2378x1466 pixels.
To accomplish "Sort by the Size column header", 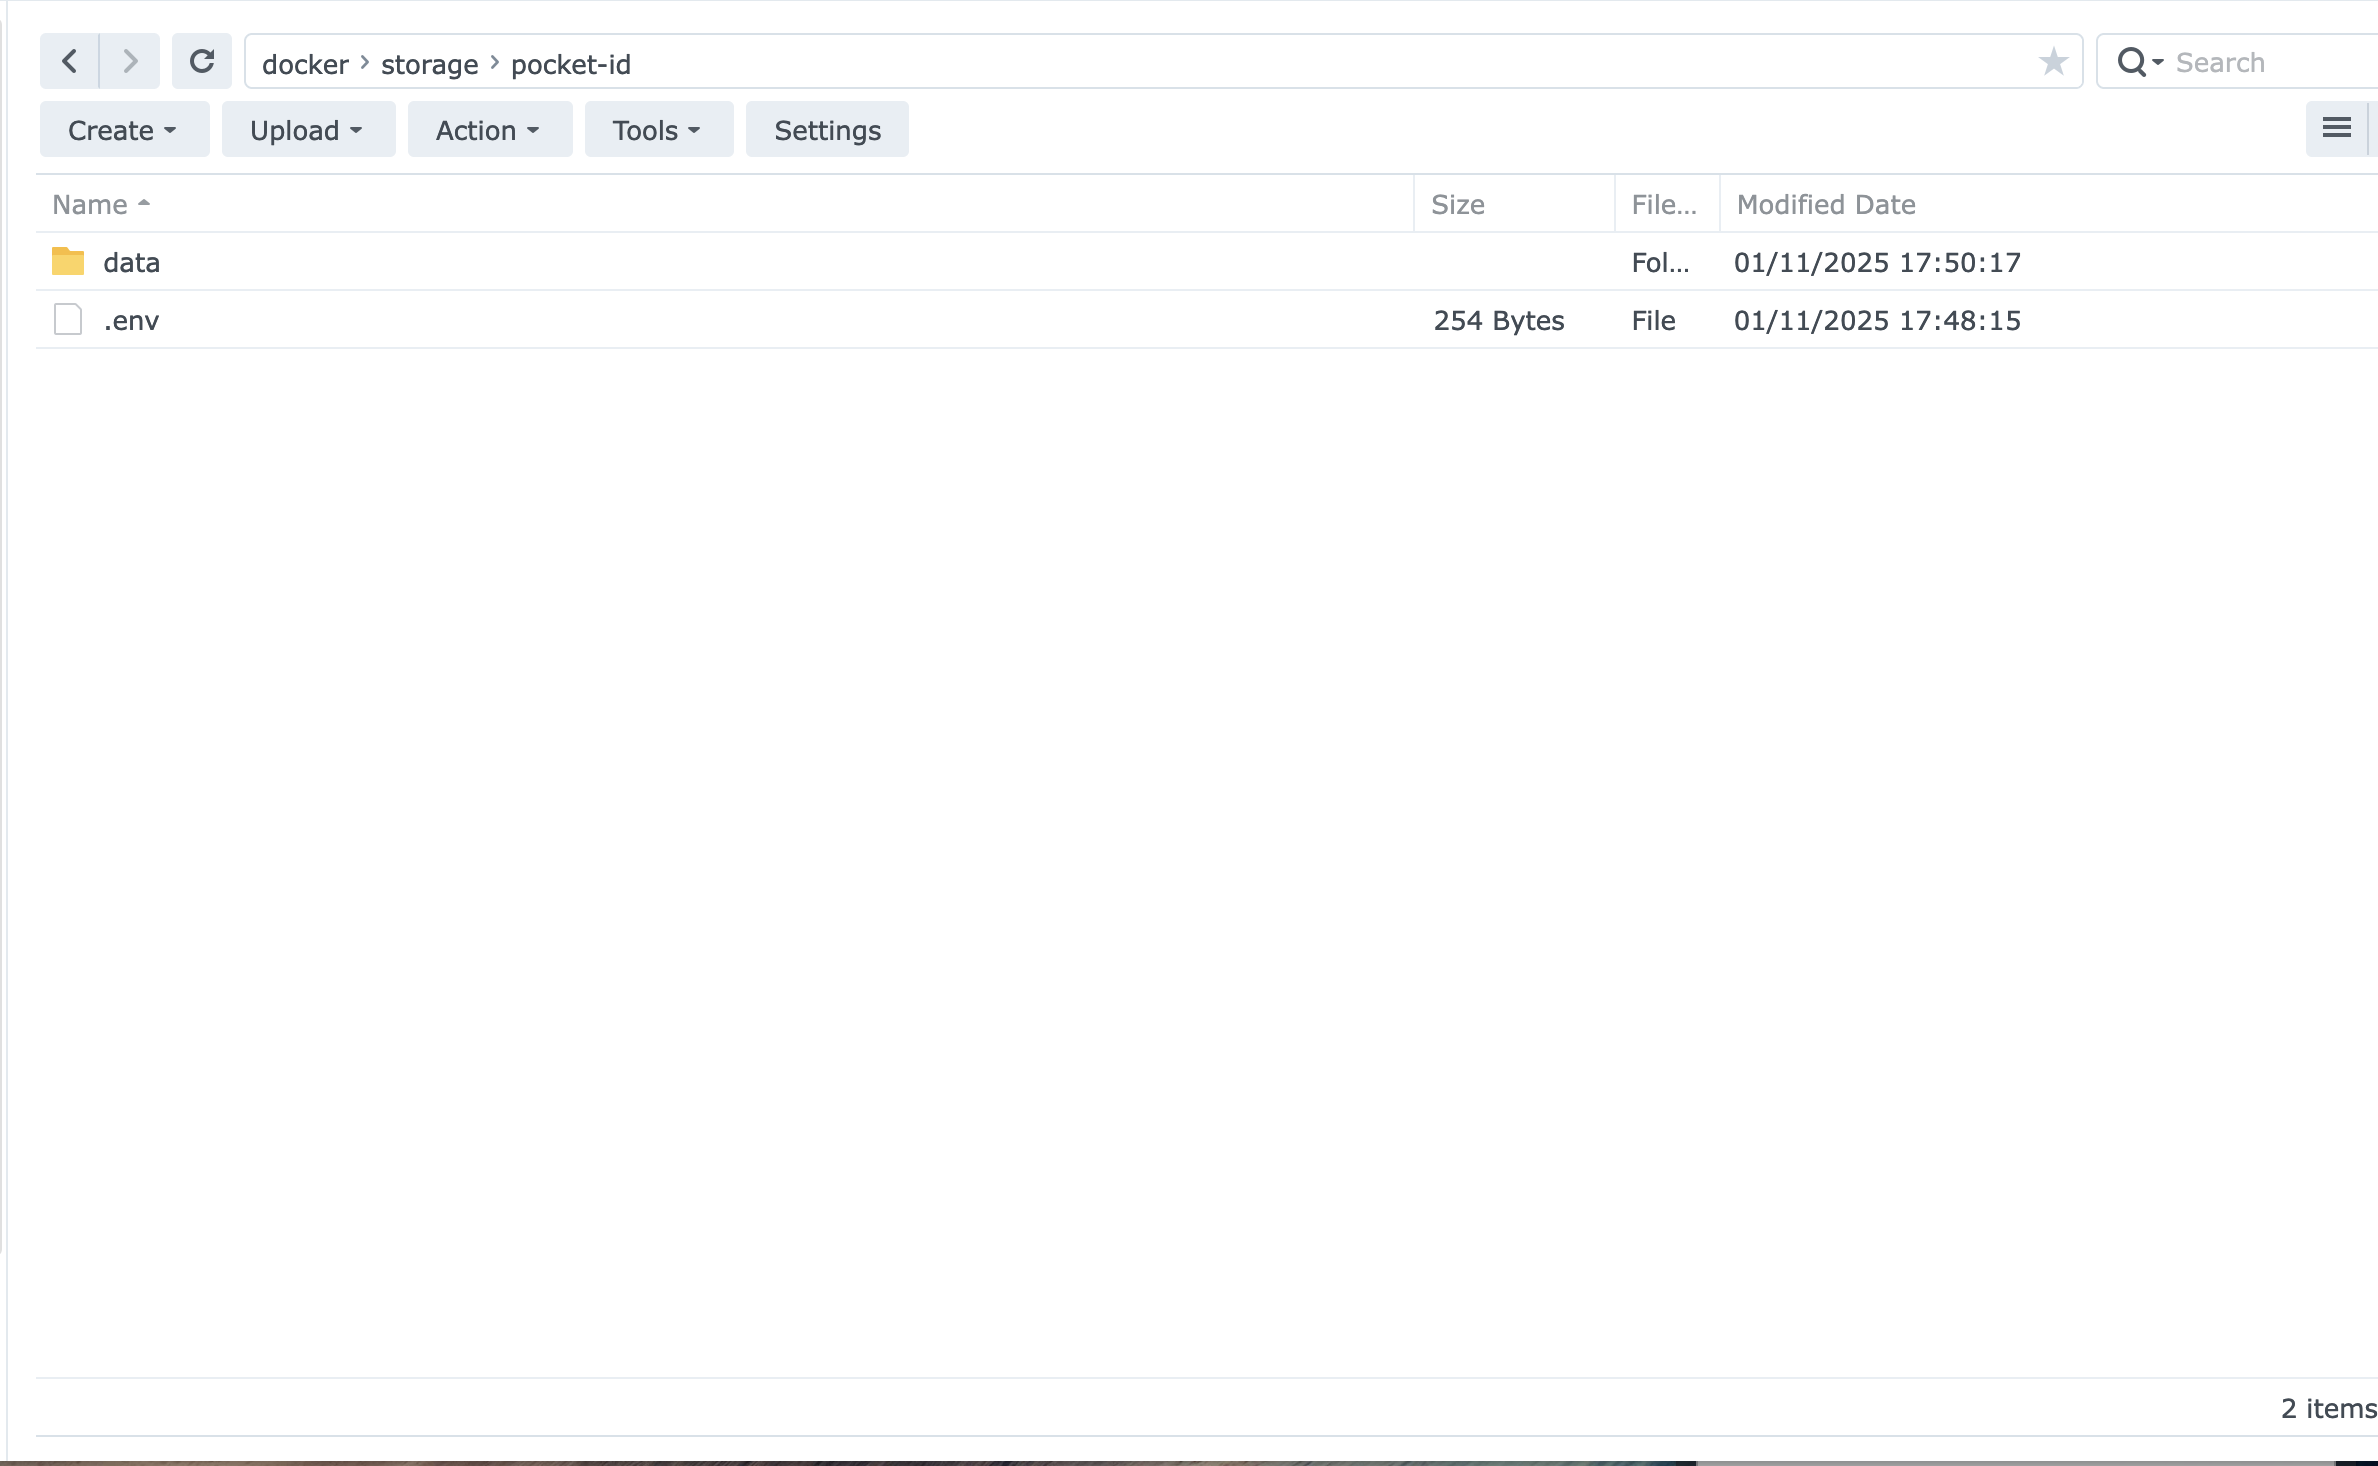I will (x=1514, y=204).
